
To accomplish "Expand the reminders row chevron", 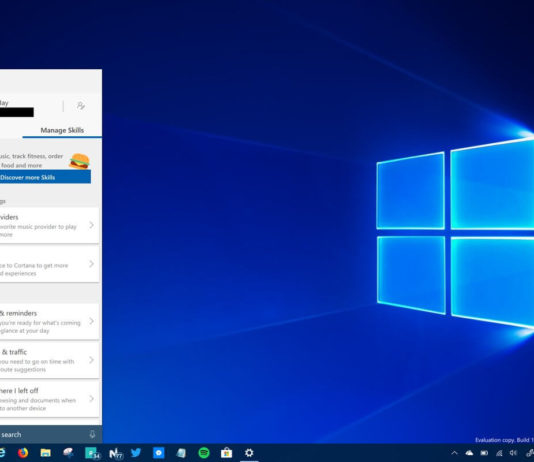I will pyautogui.click(x=91, y=321).
